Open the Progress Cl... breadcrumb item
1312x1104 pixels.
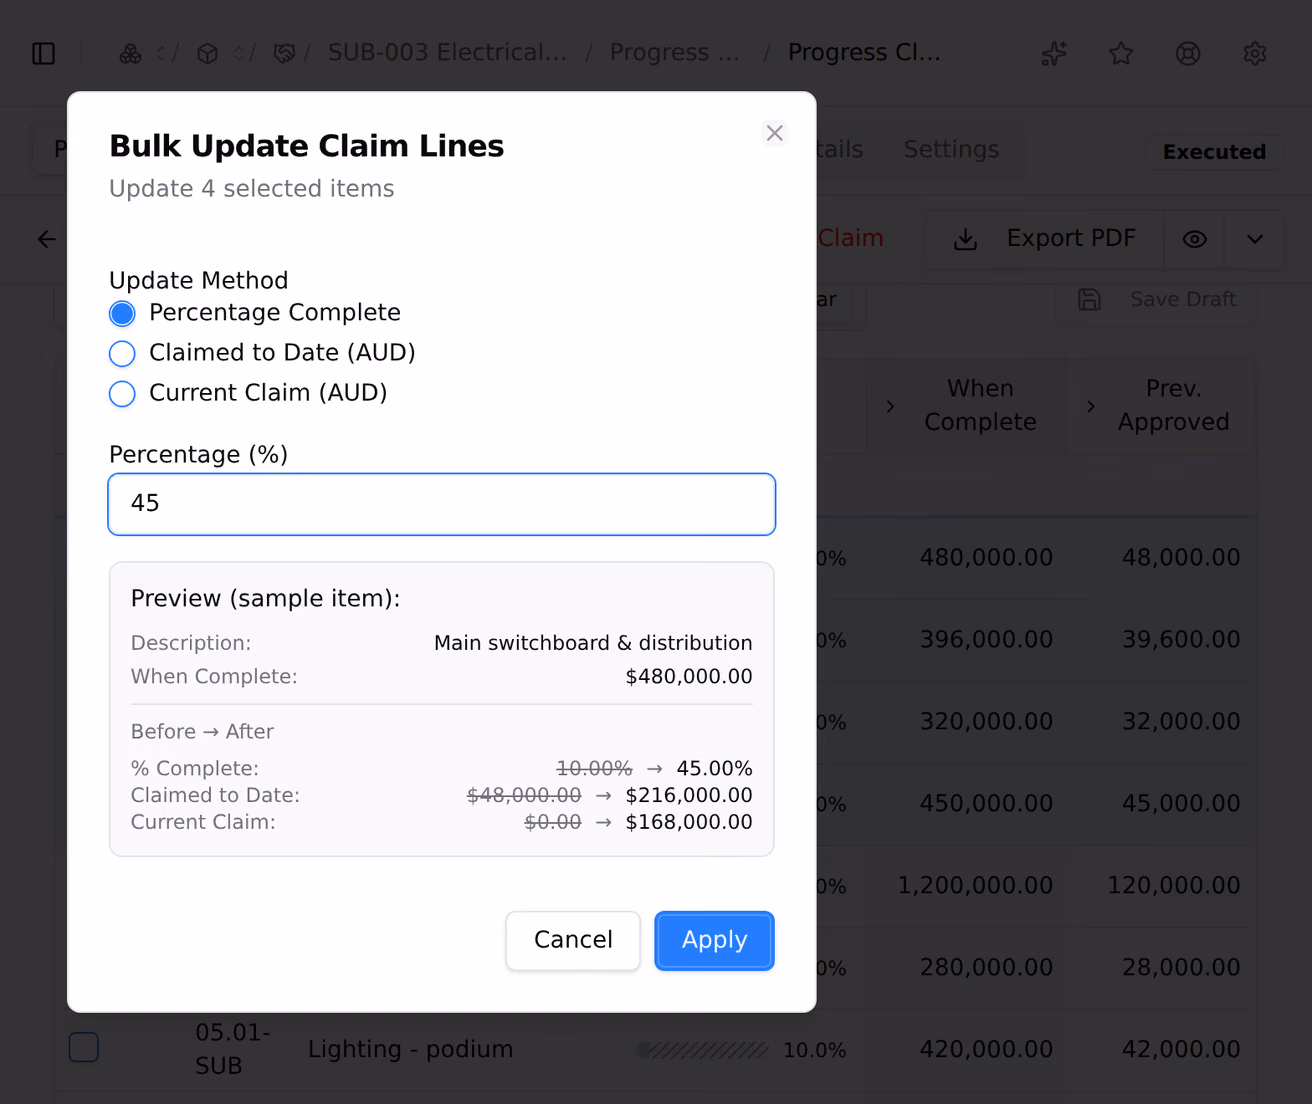(864, 52)
